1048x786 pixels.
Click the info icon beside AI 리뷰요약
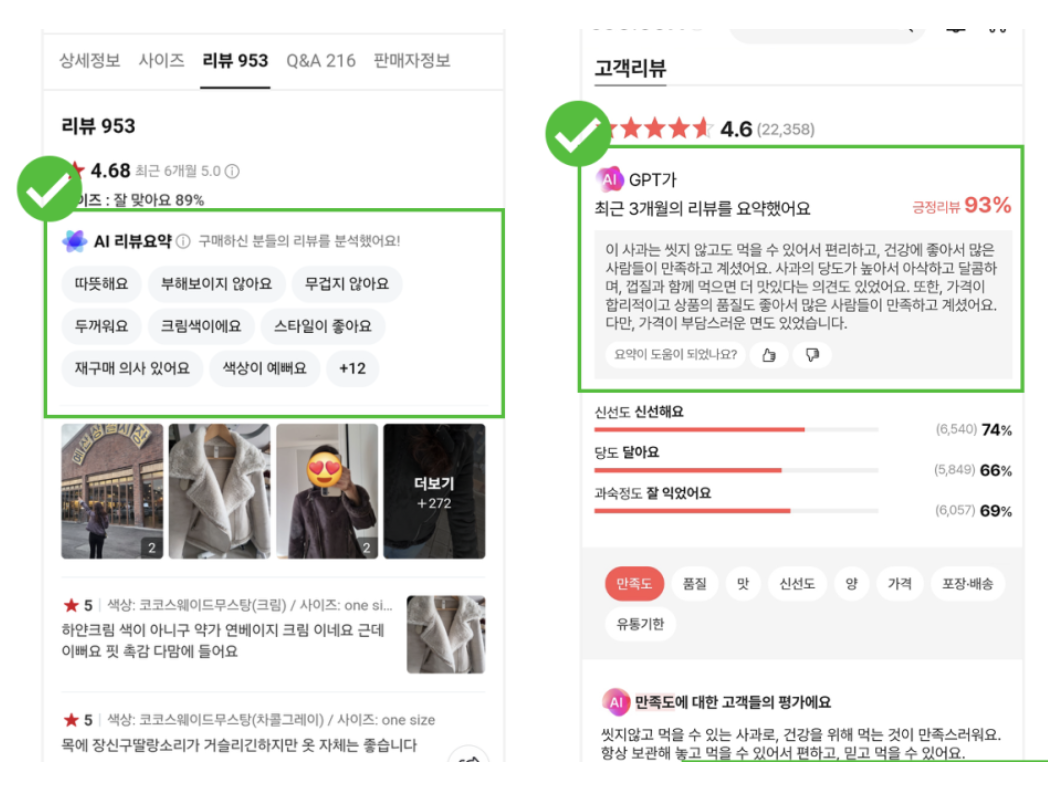(x=183, y=241)
